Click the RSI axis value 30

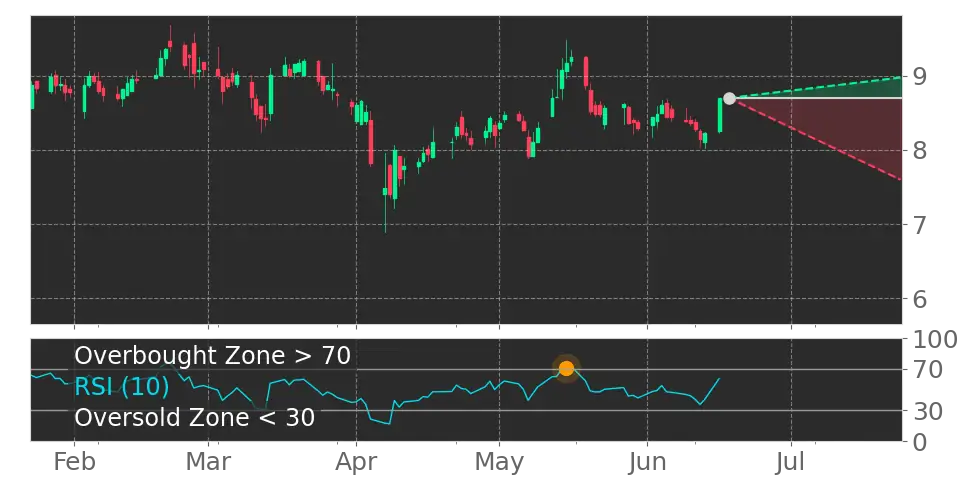pyautogui.click(x=926, y=410)
